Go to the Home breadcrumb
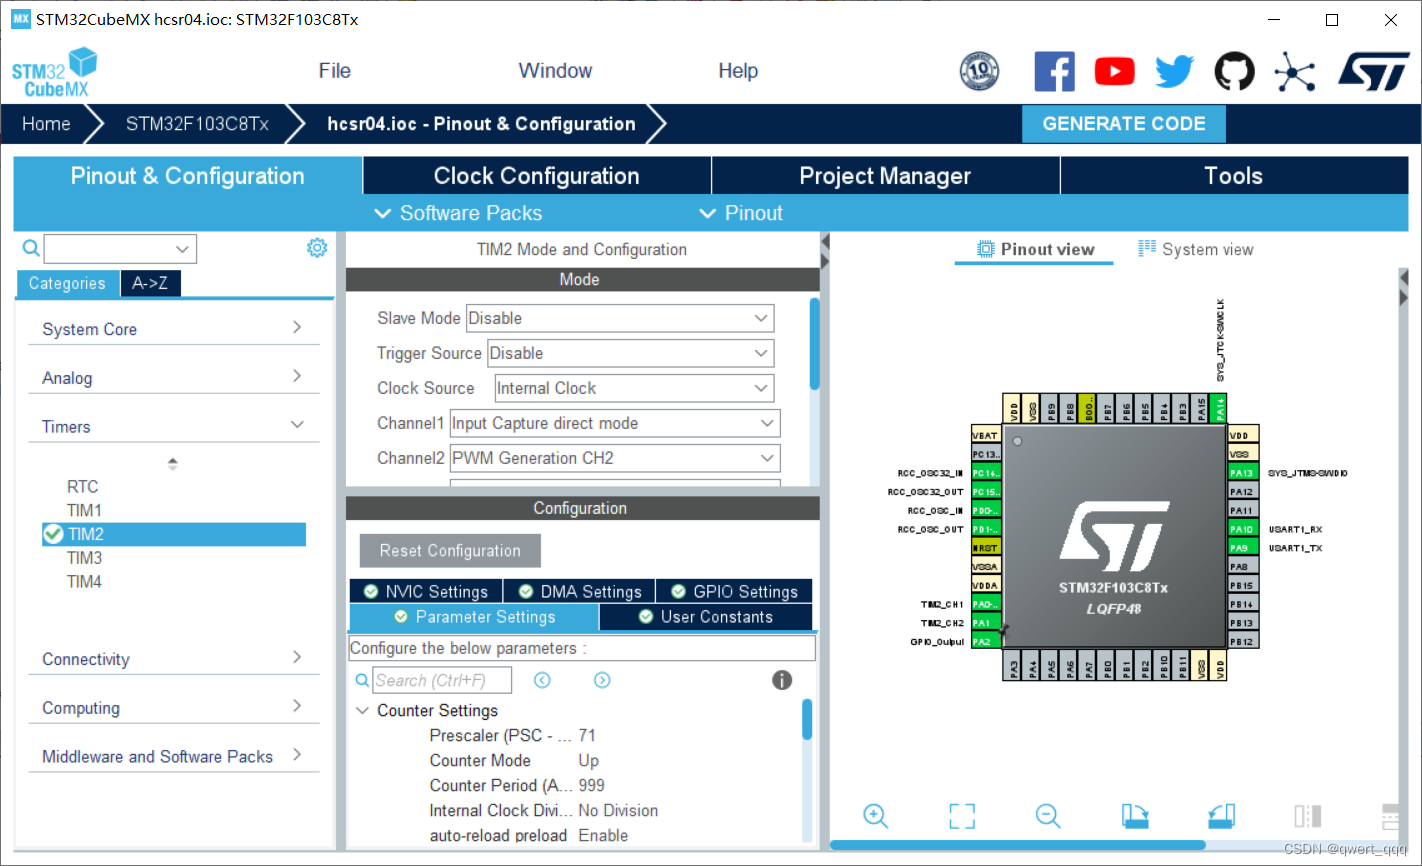The height and width of the screenshot is (866, 1422). 46,124
